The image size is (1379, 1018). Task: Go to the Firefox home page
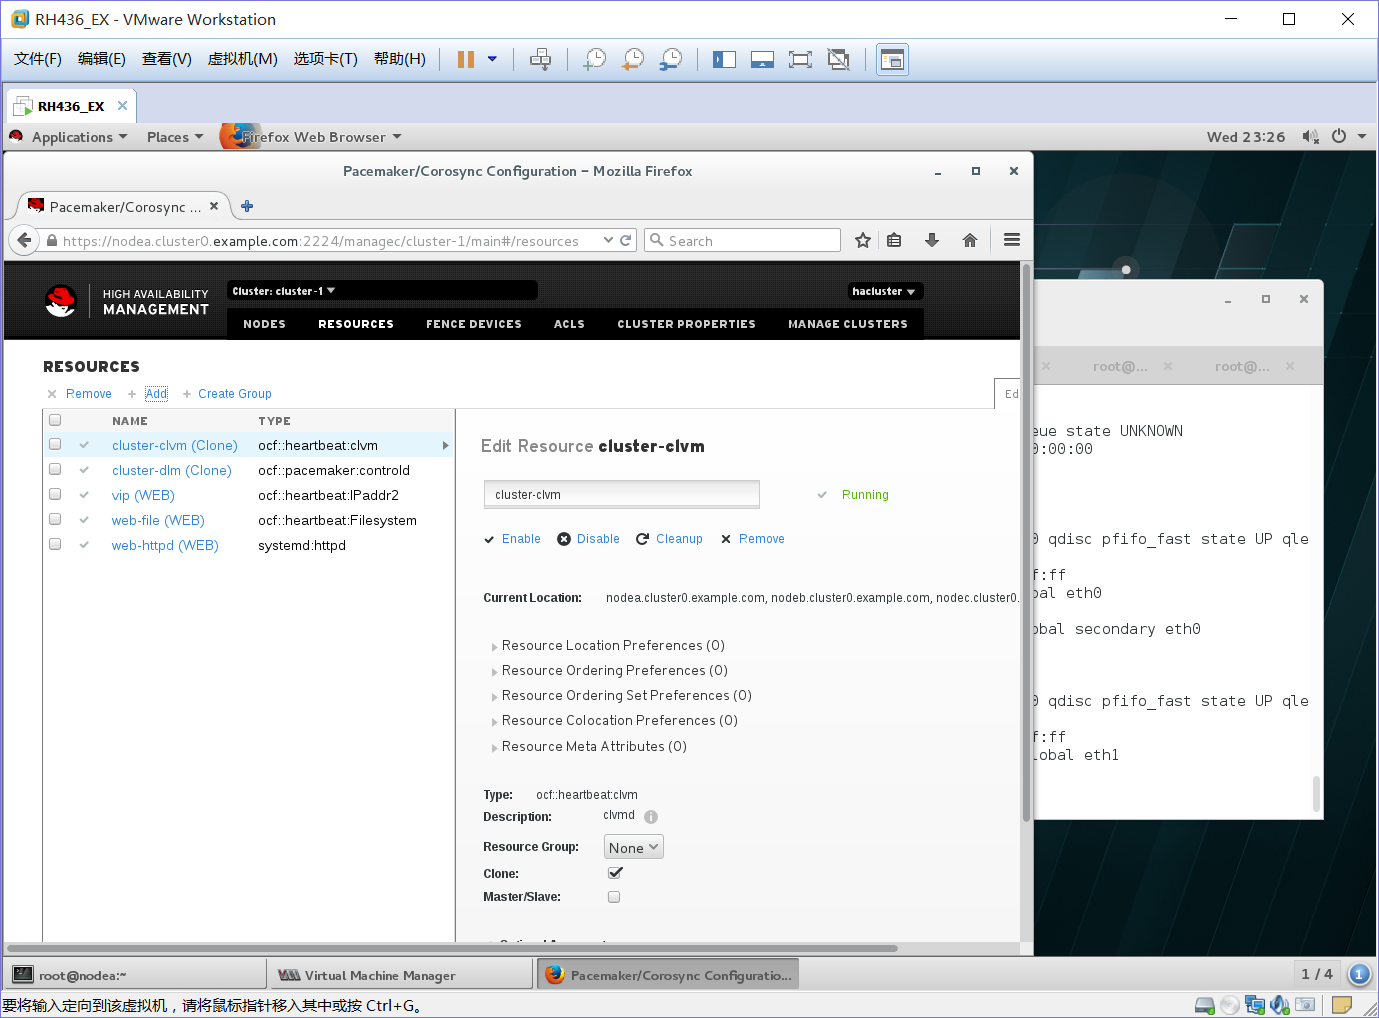point(970,240)
